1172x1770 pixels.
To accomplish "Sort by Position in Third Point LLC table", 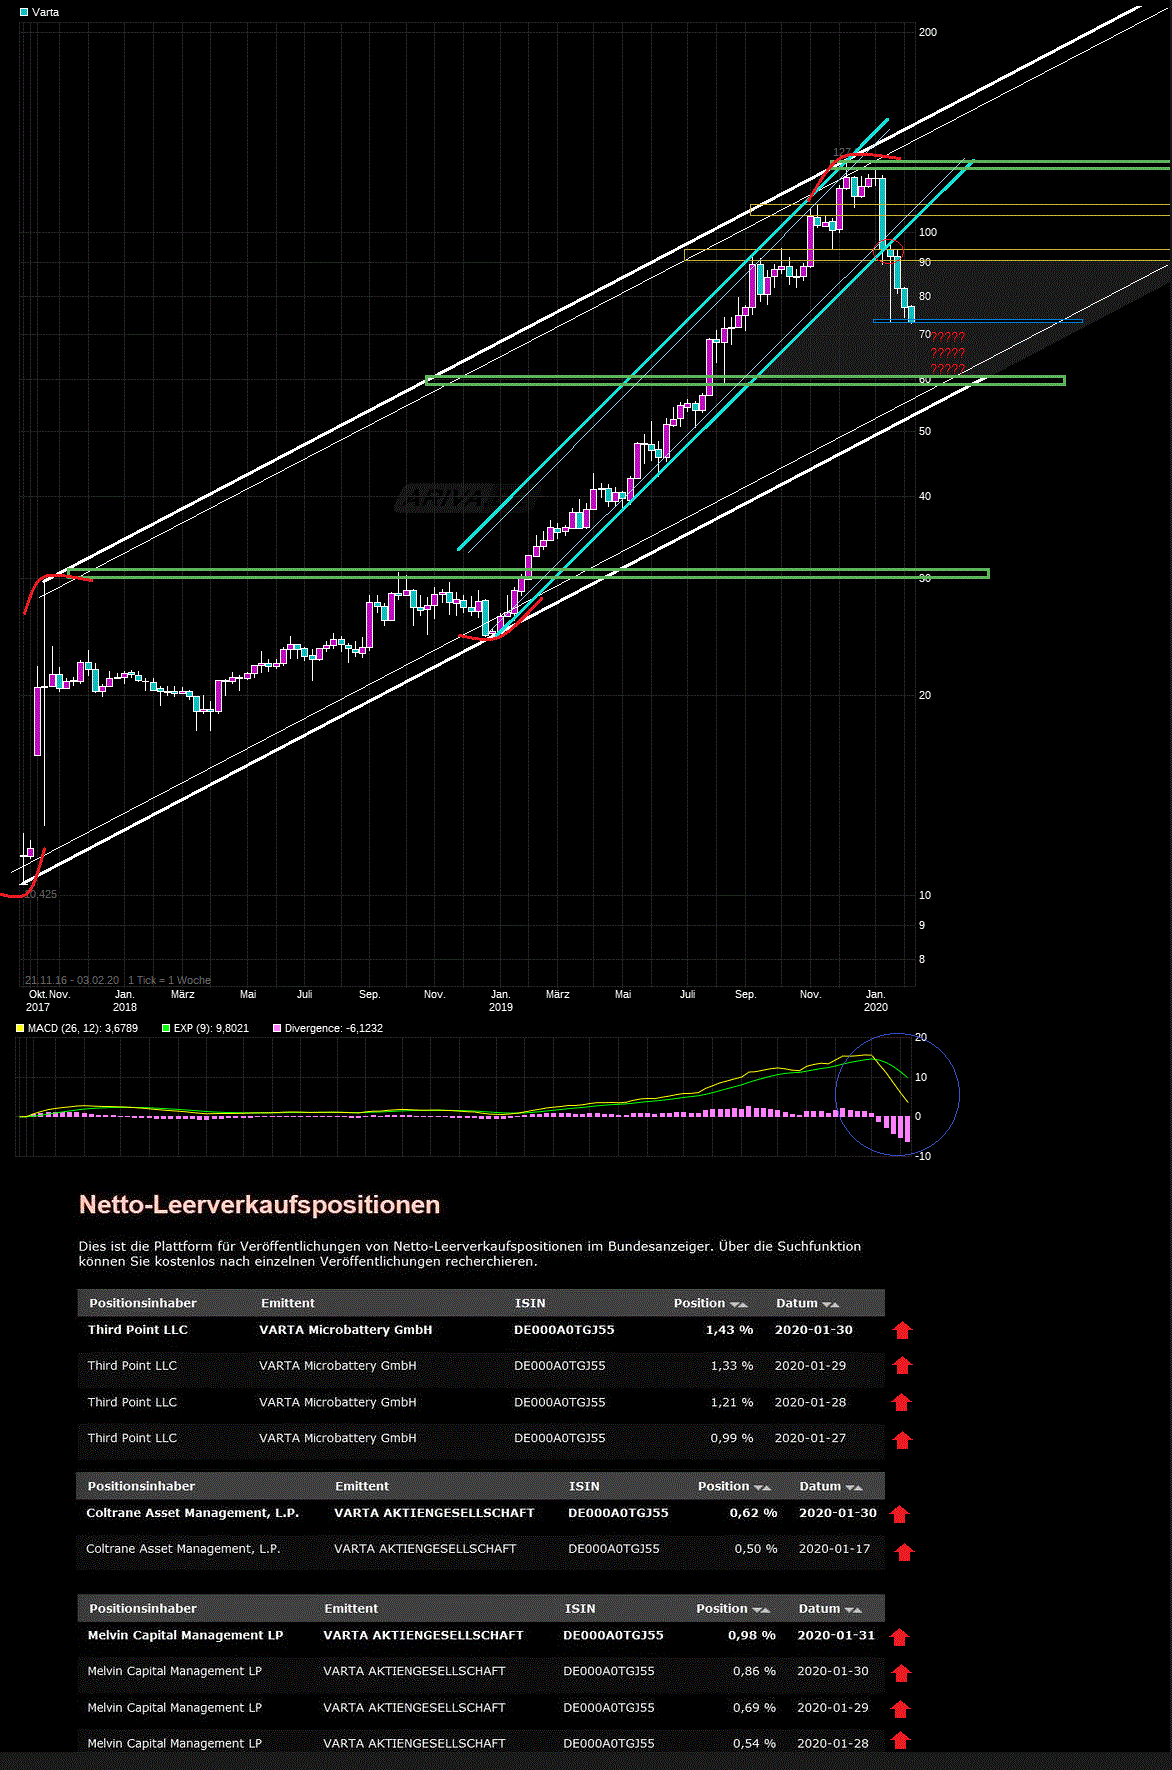I will [x=739, y=1304].
